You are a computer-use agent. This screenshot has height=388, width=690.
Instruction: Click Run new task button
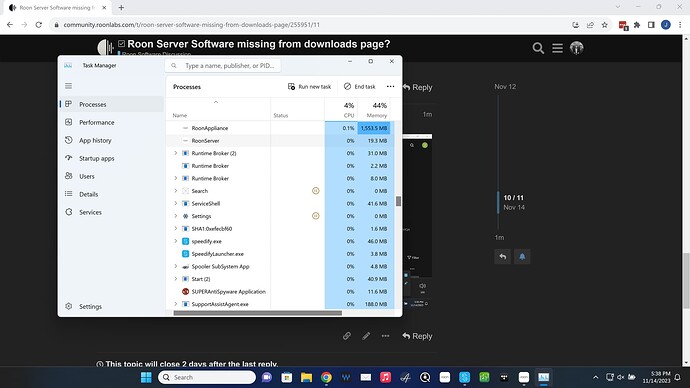[x=309, y=87]
